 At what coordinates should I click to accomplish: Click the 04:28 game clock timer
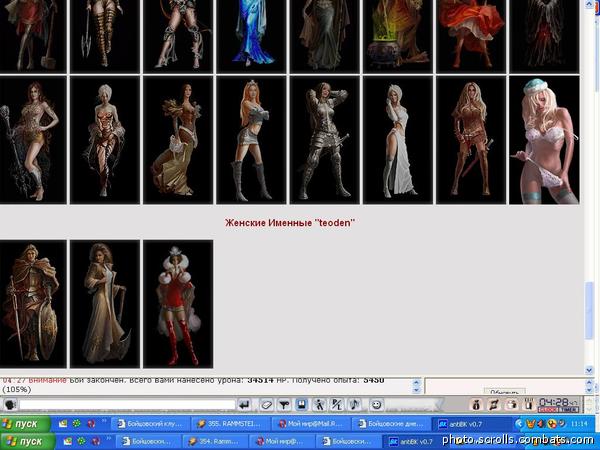558,404
